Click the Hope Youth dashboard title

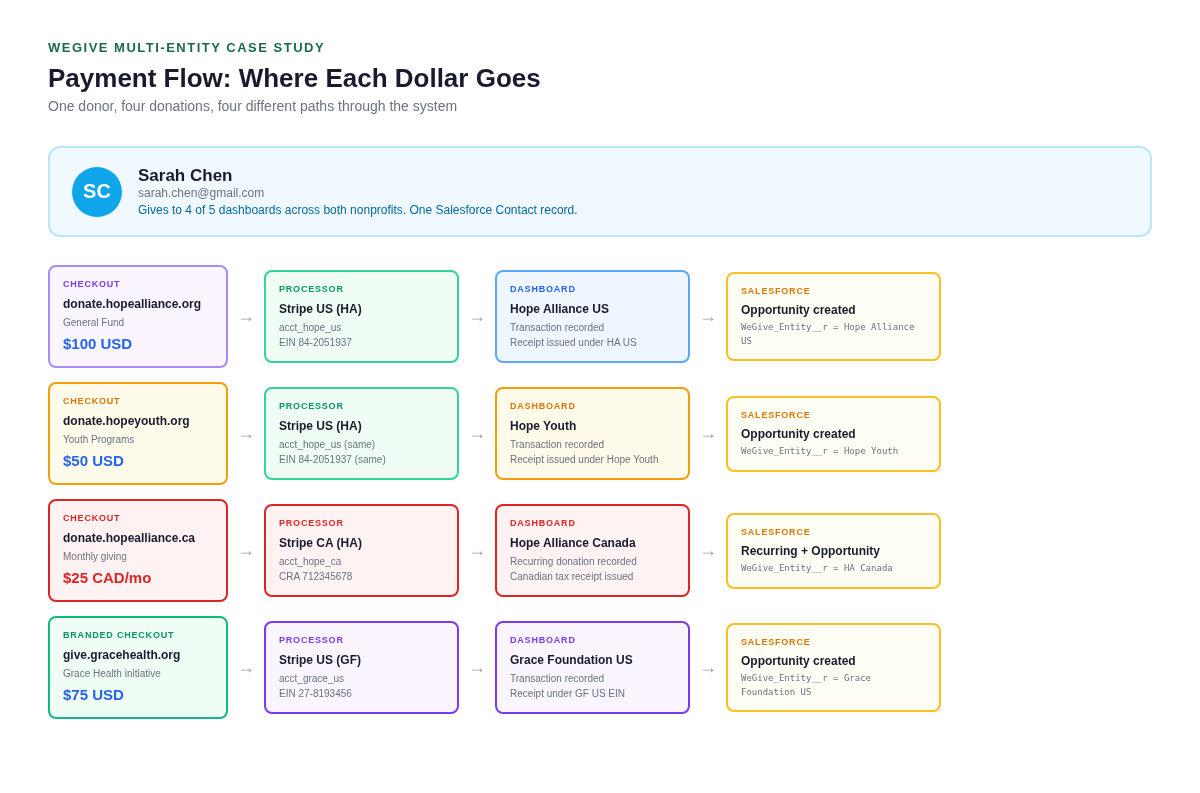coord(543,426)
